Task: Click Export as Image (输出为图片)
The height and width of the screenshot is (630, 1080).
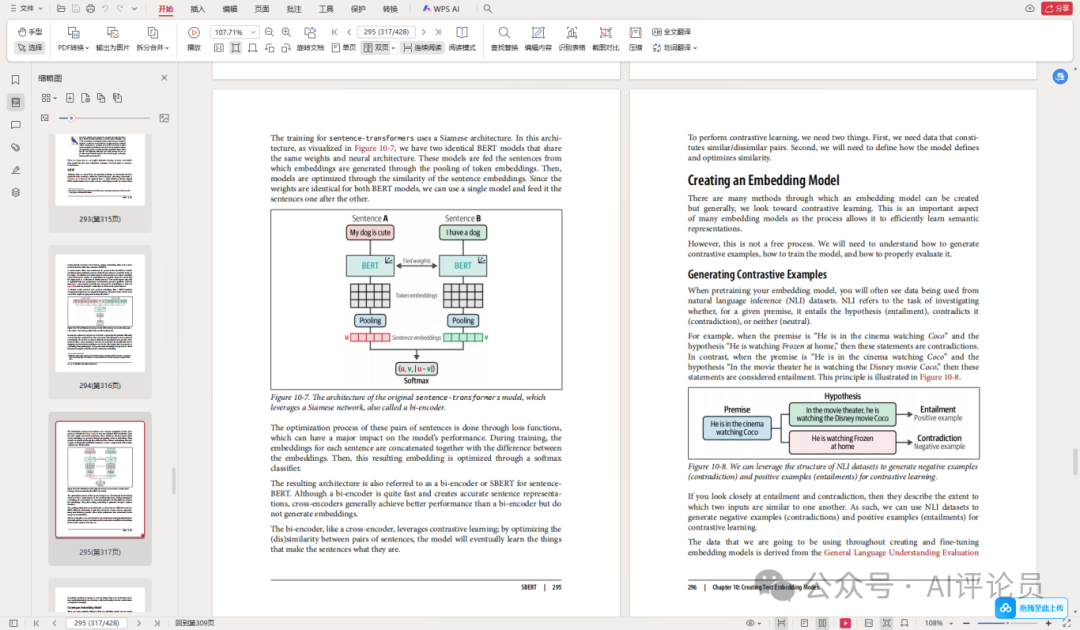Action: [112, 39]
